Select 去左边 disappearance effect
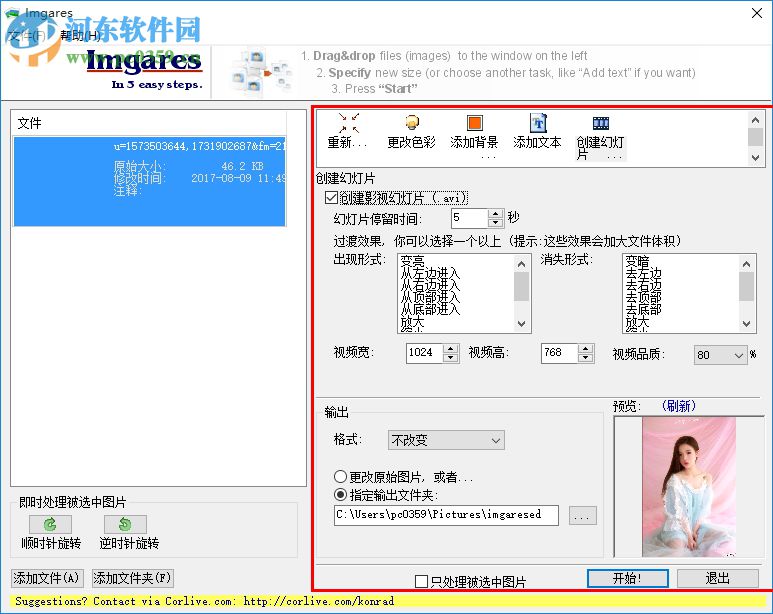773x614 pixels. [x=643, y=273]
